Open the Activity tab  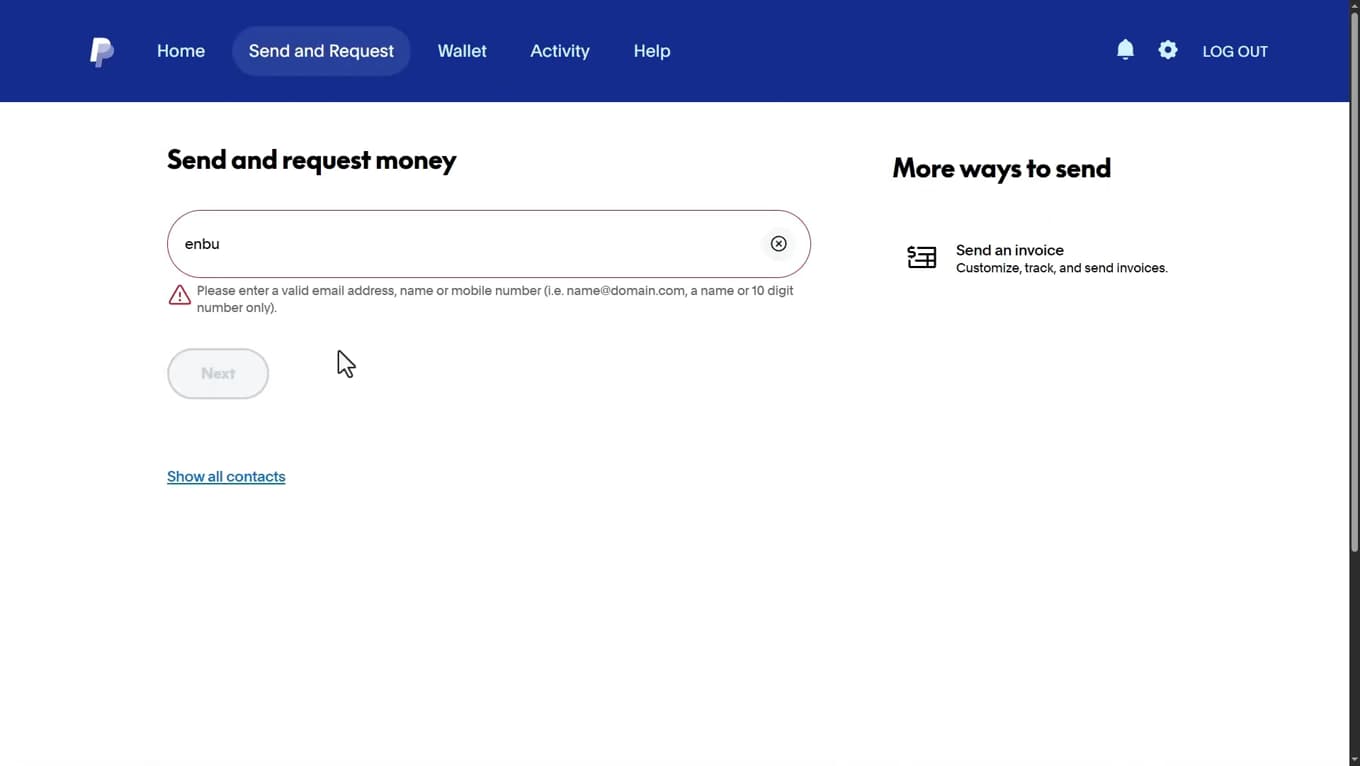point(560,51)
